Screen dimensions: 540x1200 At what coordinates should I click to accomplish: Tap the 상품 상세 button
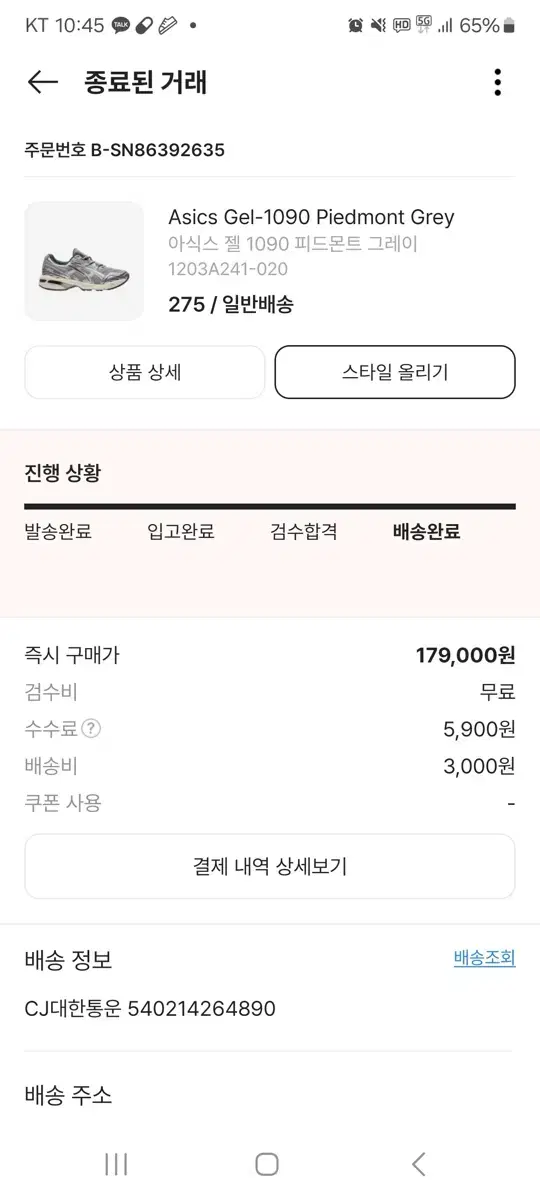coord(145,372)
